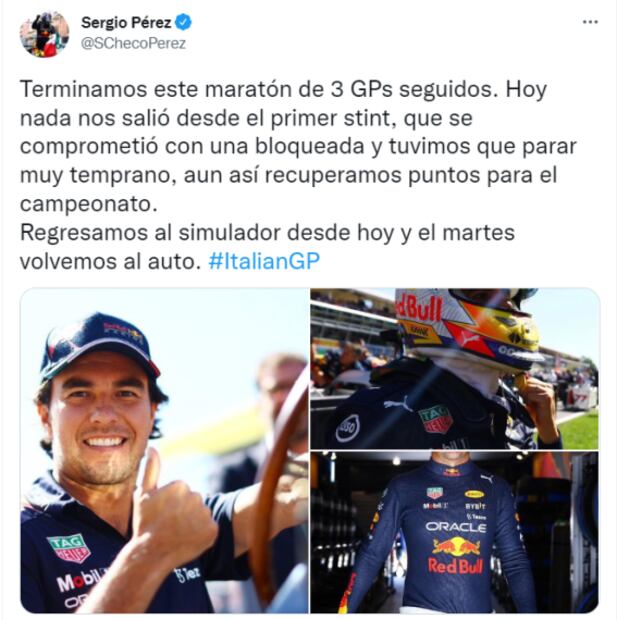Open the helmet photo thumbnail
Viewport: 617px width, 620px height.
[454, 369]
